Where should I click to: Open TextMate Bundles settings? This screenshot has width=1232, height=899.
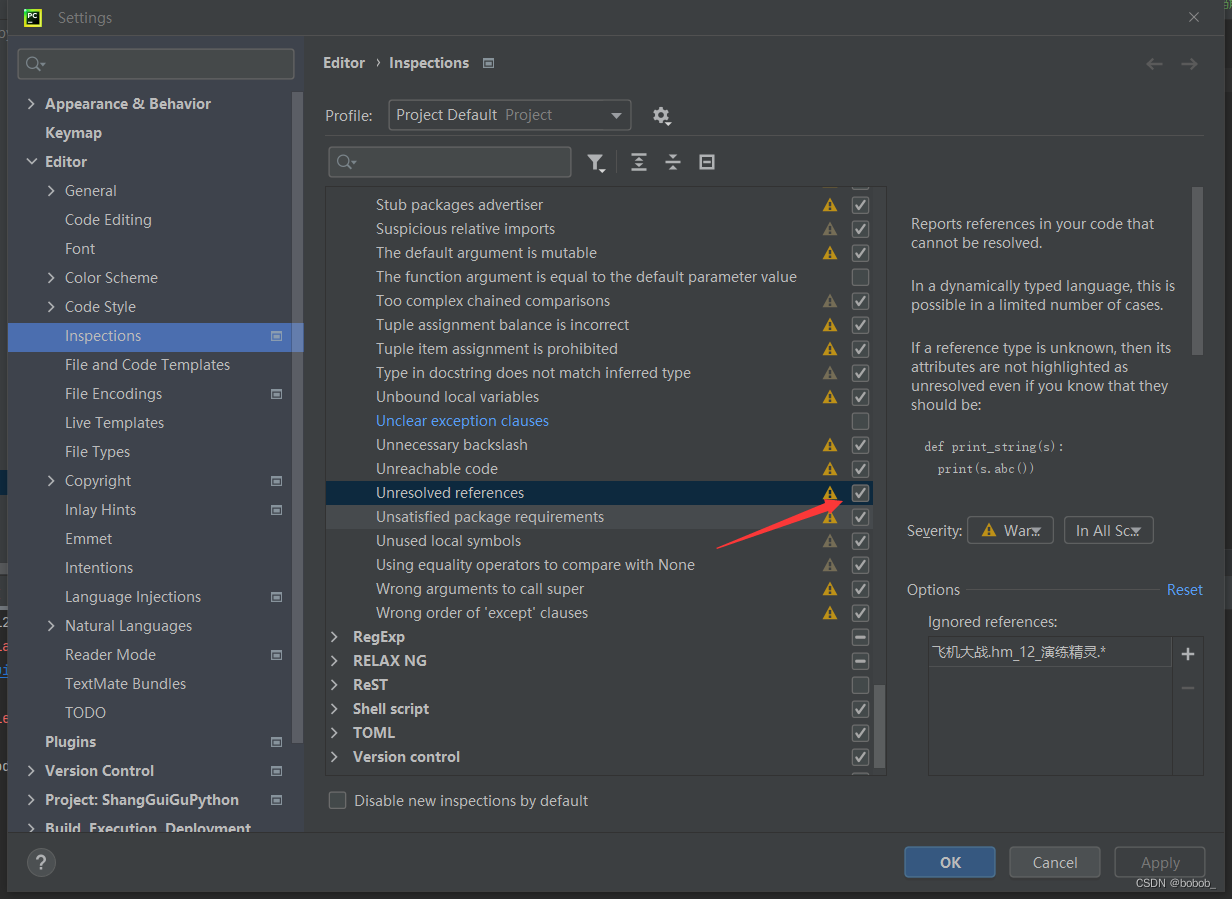tap(125, 684)
